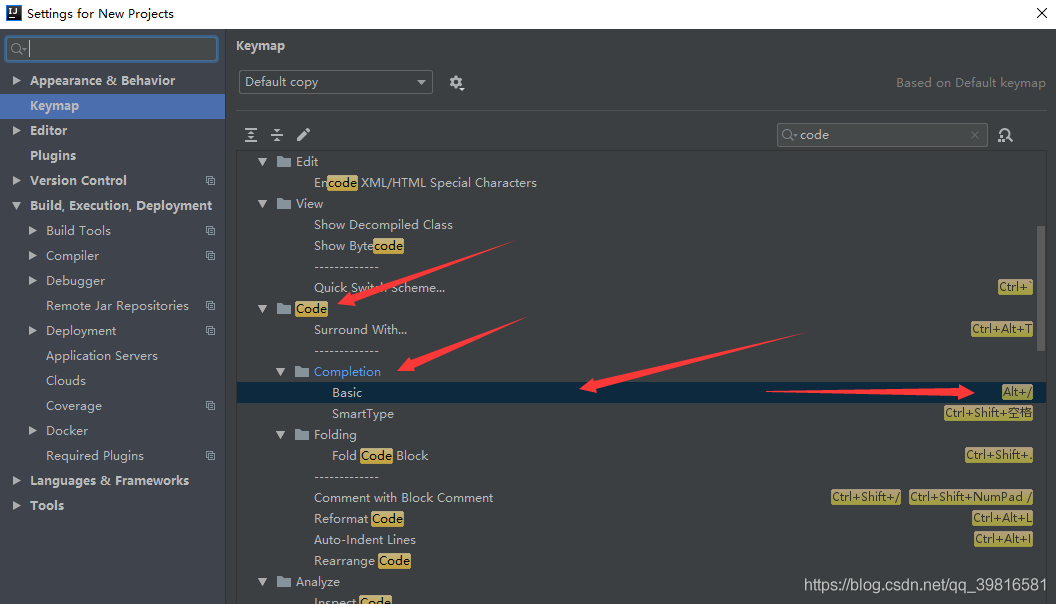
Task: Select Keymap in settings sidebar
Action: [x=112, y=106]
